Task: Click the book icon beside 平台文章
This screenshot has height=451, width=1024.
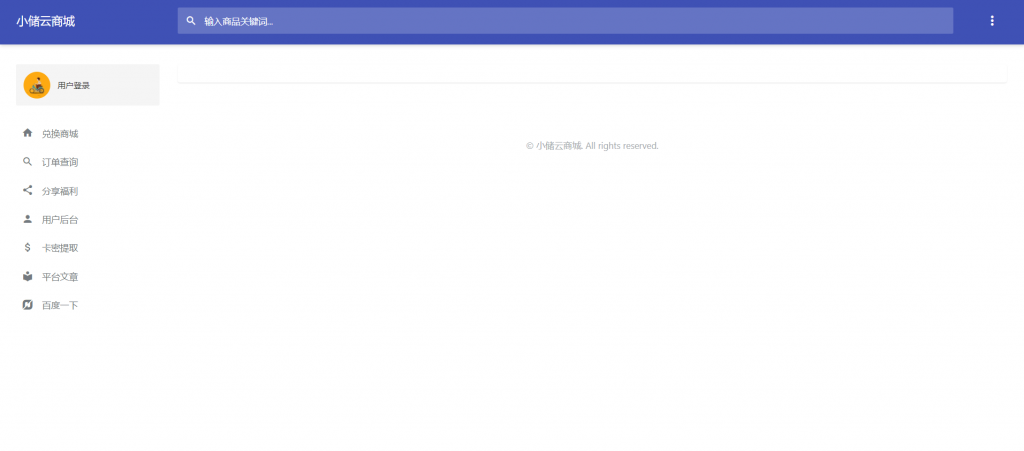Action: 28,276
